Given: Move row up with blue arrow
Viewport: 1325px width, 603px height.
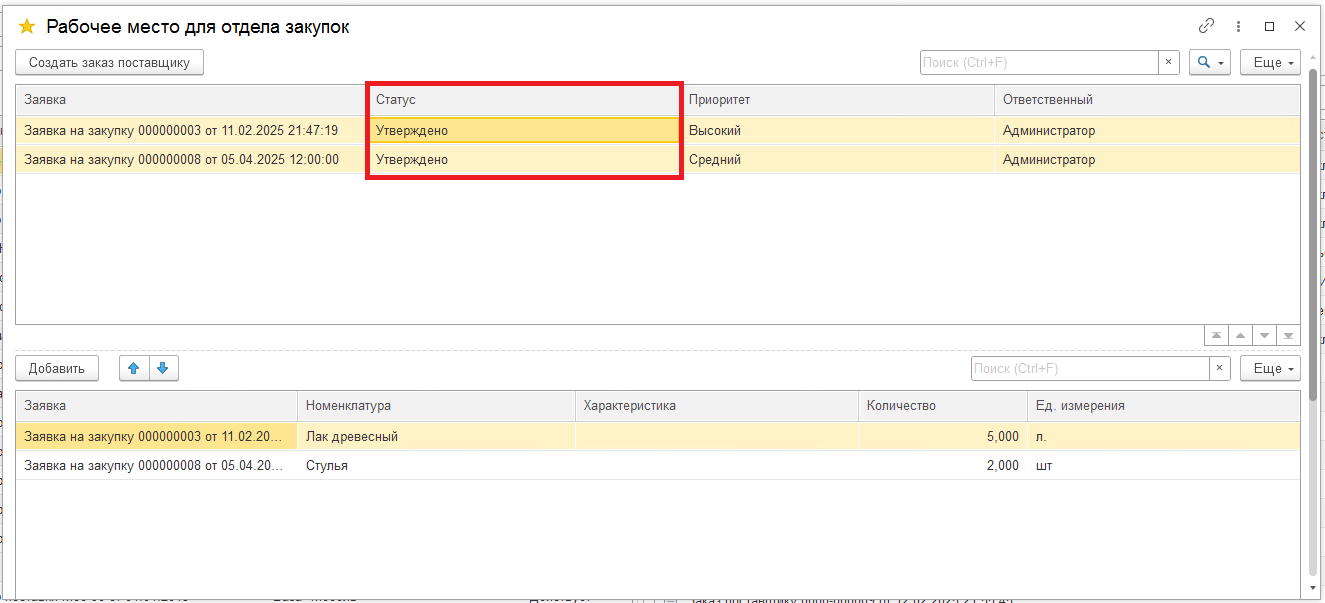Looking at the screenshot, I should click(134, 368).
